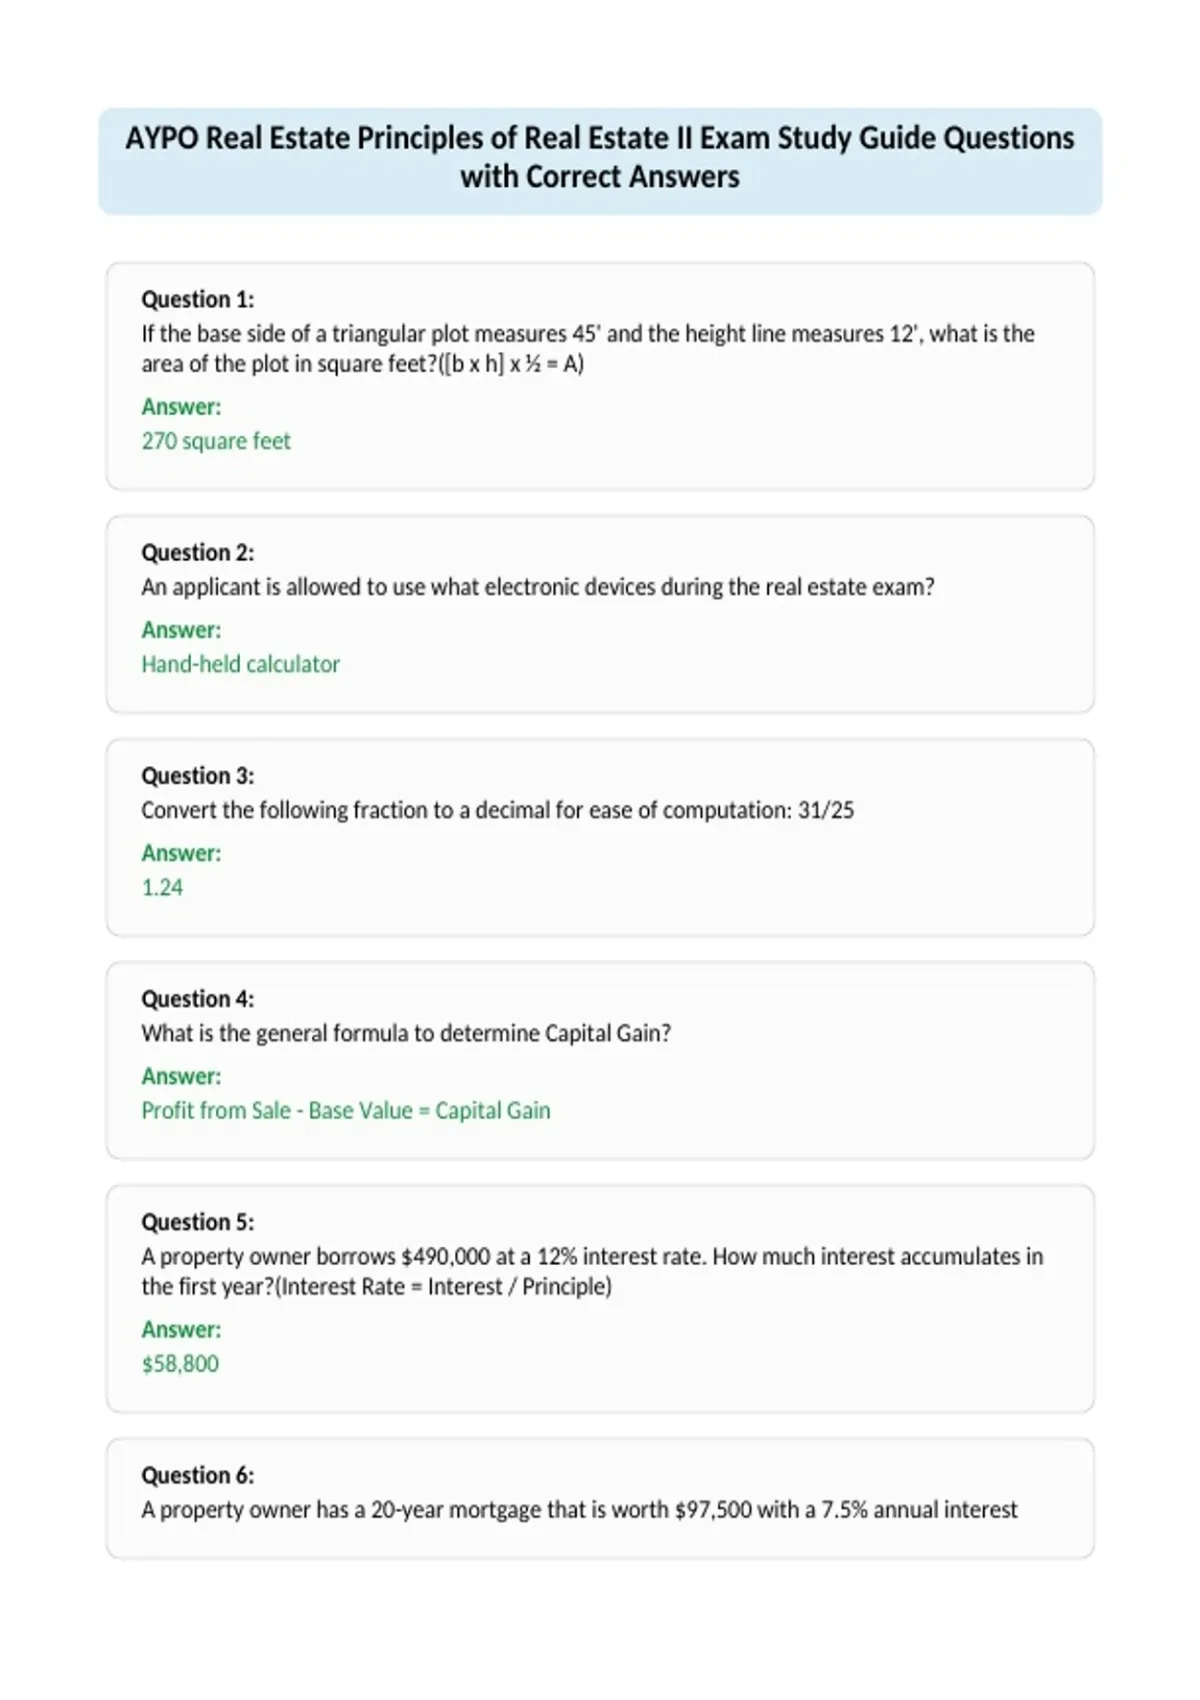Image resolution: width=1200 pixels, height=1700 pixels.
Task: Select the Question 1 heading
Action: coord(198,299)
